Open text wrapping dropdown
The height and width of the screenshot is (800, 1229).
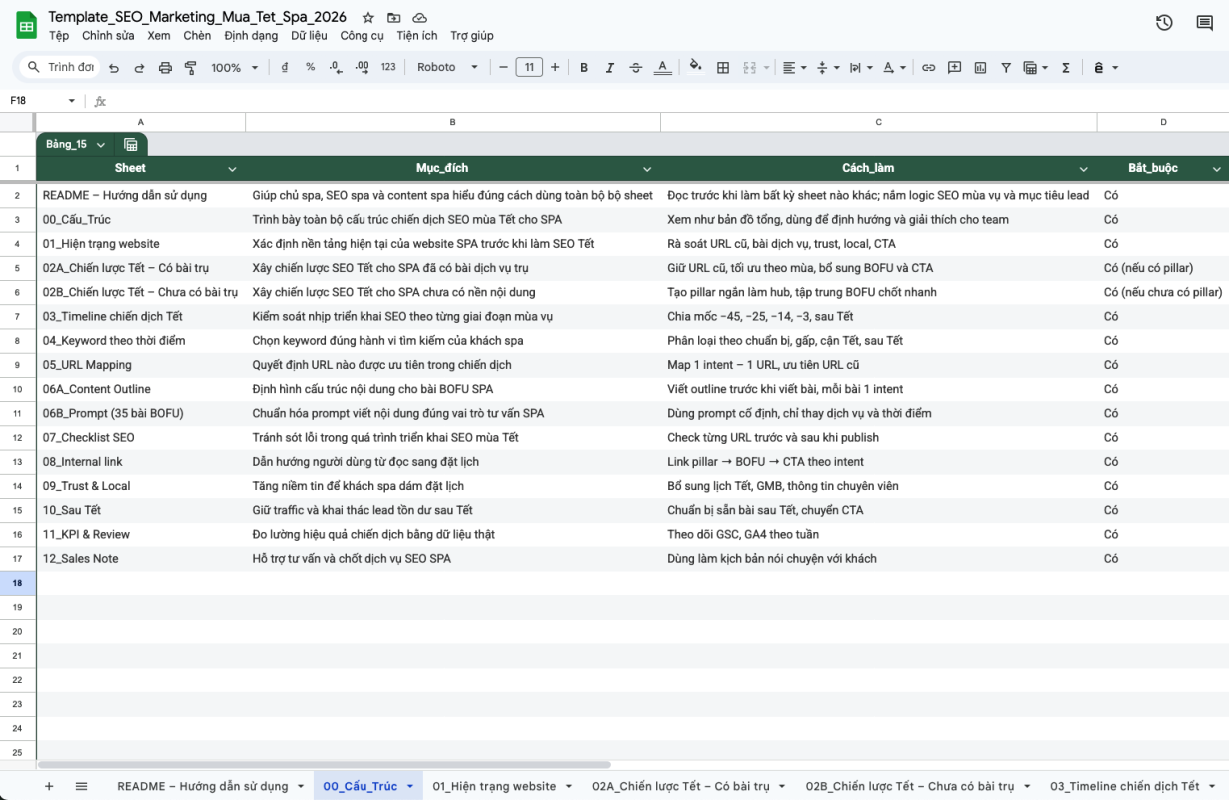pos(860,67)
